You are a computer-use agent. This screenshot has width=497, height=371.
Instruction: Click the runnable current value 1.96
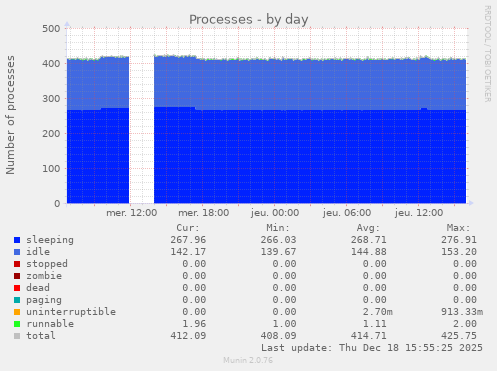click(x=194, y=324)
